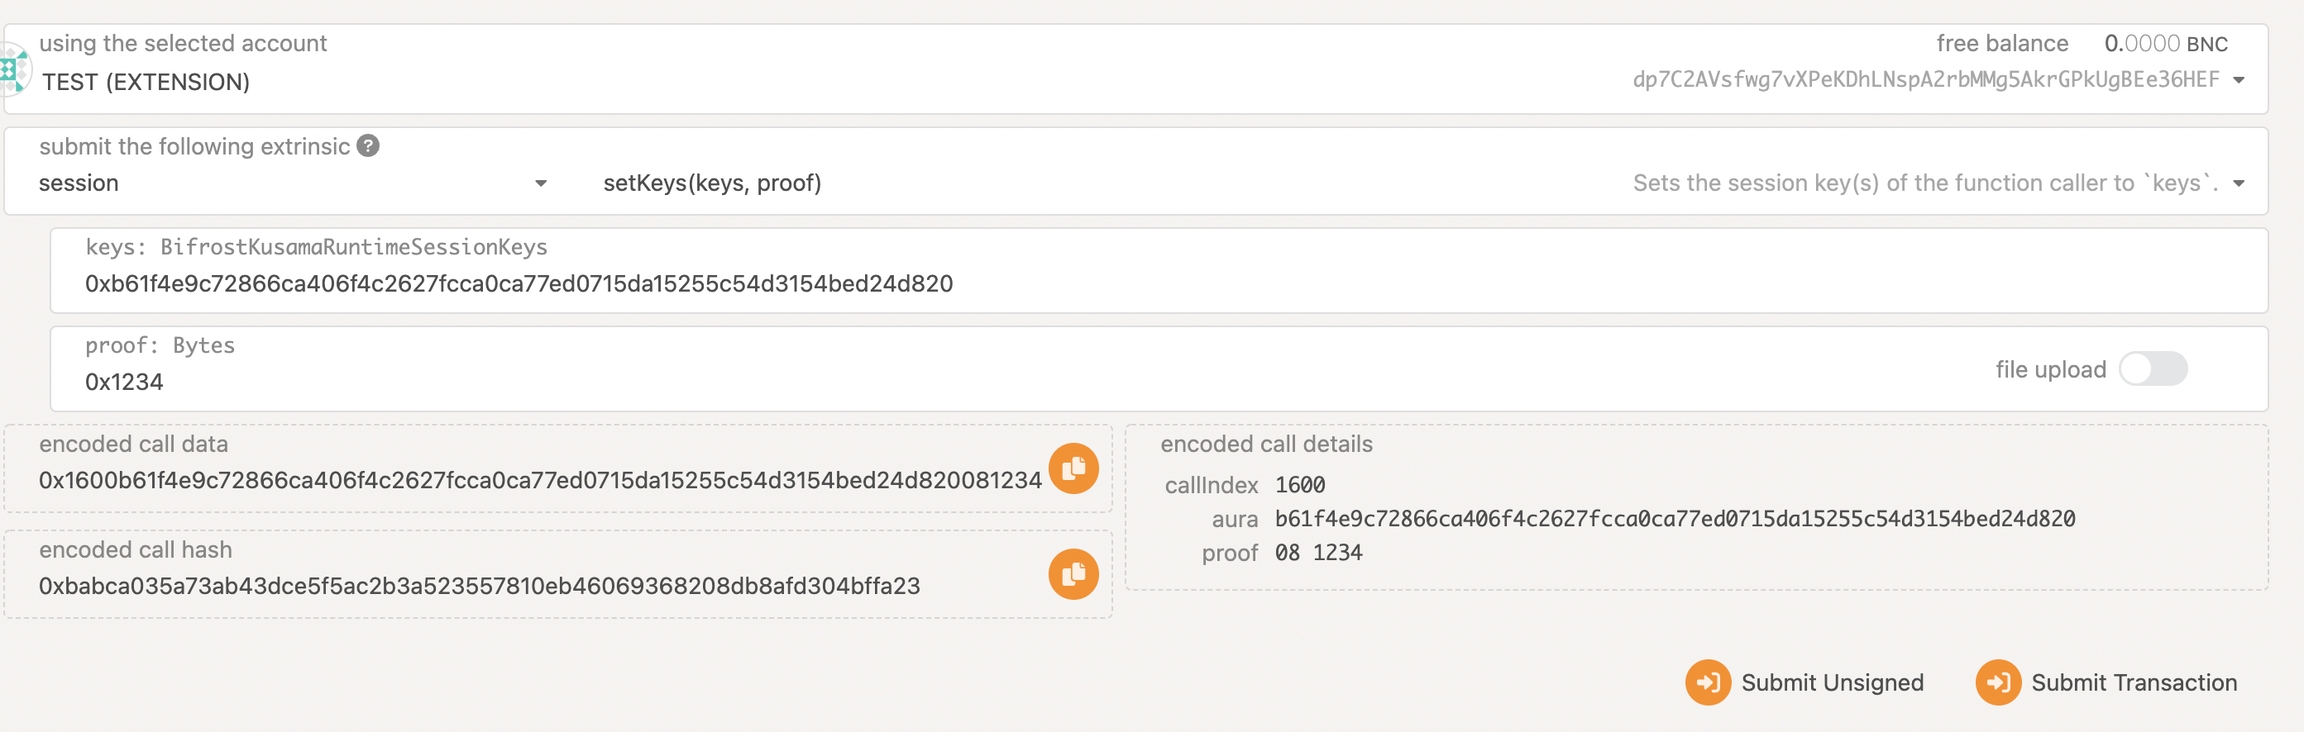The width and height of the screenshot is (2304, 732).
Task: Copy the encoded call hash
Action: pyautogui.click(x=1073, y=574)
